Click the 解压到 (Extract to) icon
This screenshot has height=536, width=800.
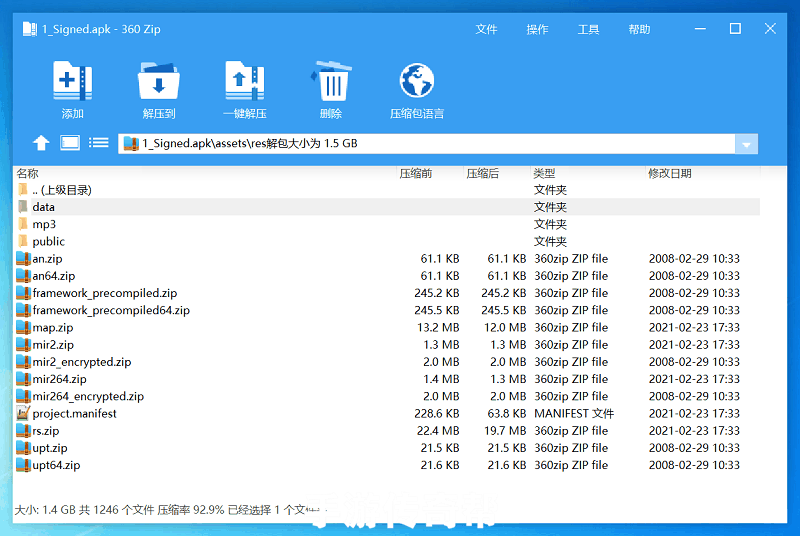click(x=159, y=81)
